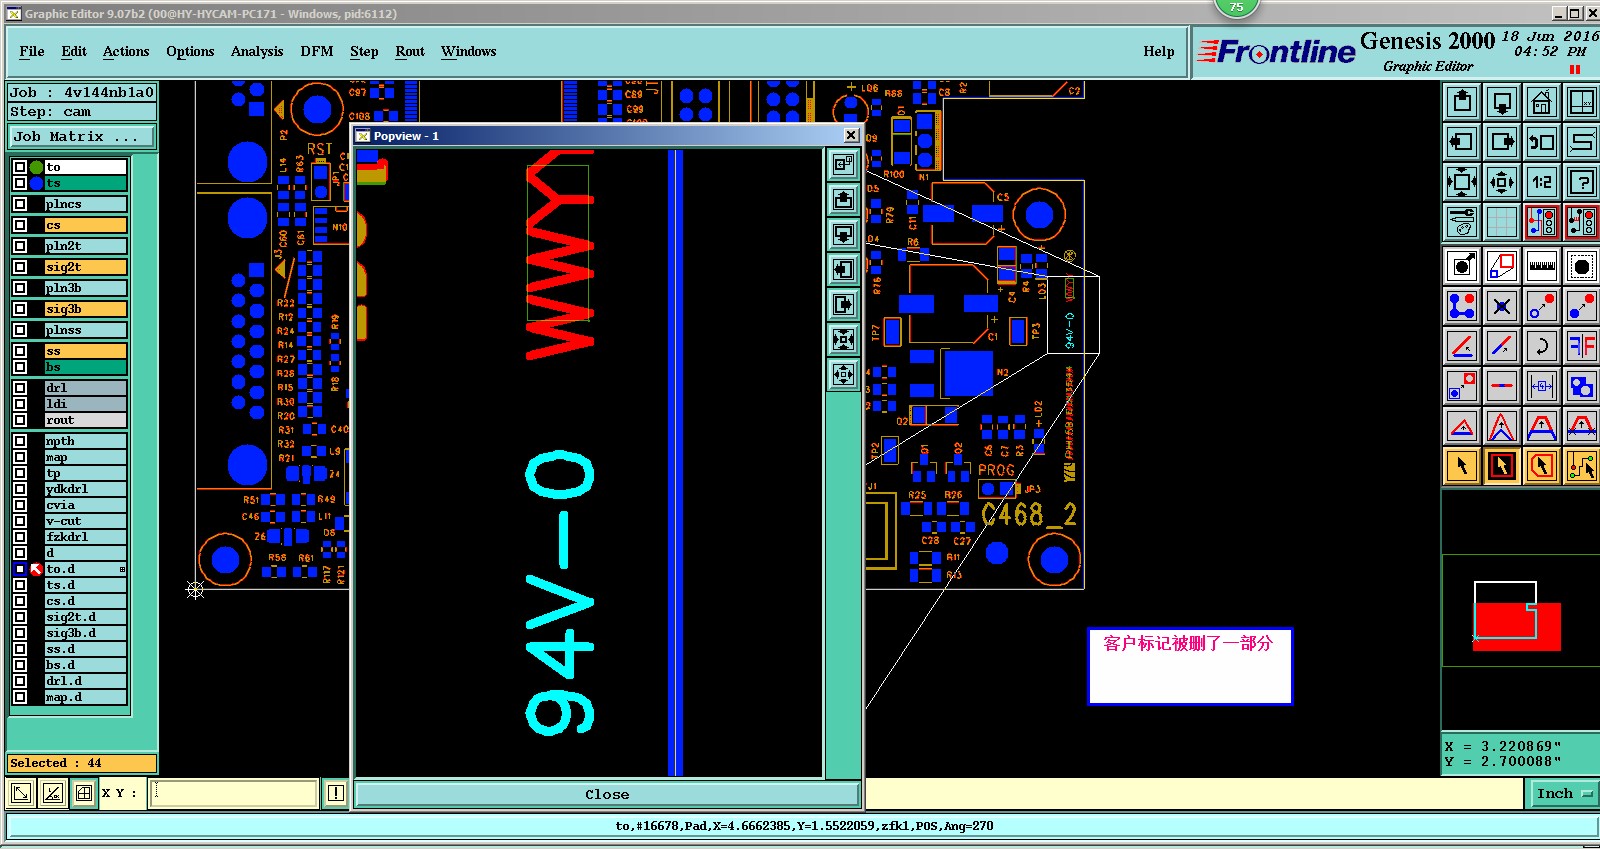
Task: Open the Actions menu
Action: click(x=126, y=52)
